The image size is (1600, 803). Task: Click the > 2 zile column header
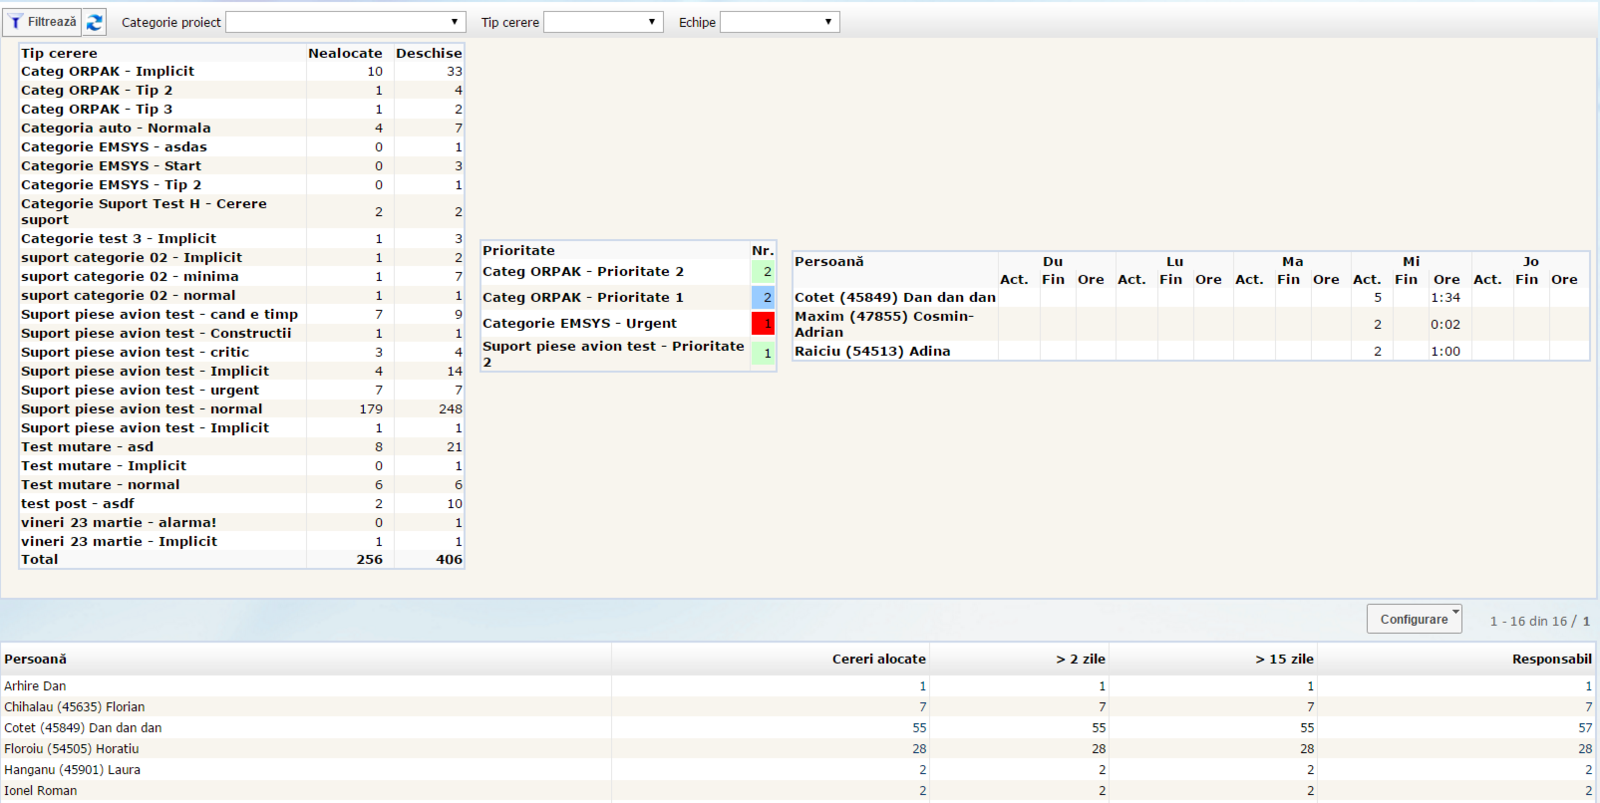1080,659
